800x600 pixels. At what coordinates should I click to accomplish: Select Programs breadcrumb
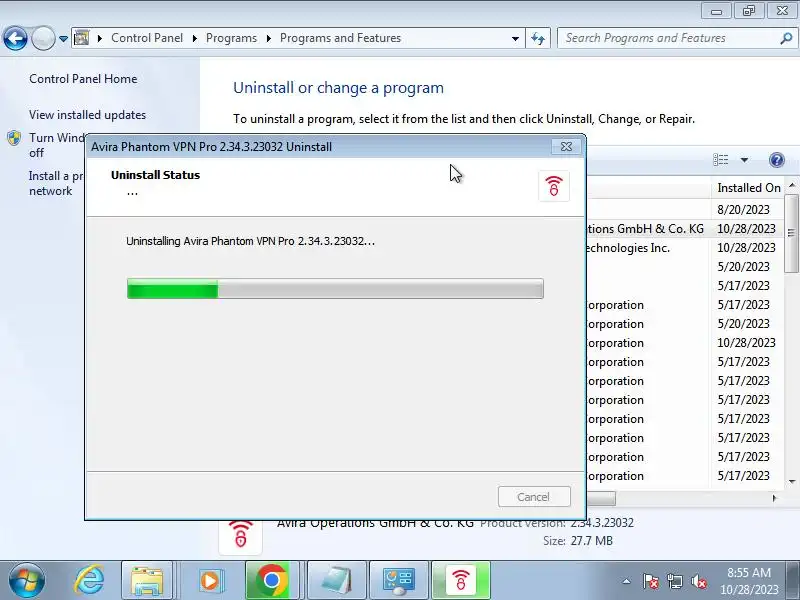[x=231, y=38]
